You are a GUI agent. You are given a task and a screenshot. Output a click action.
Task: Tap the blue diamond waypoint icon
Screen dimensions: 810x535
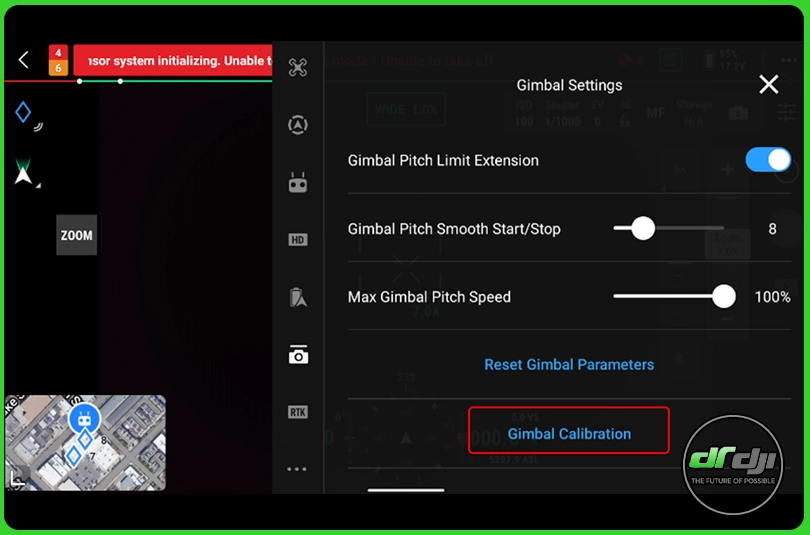click(x=23, y=113)
